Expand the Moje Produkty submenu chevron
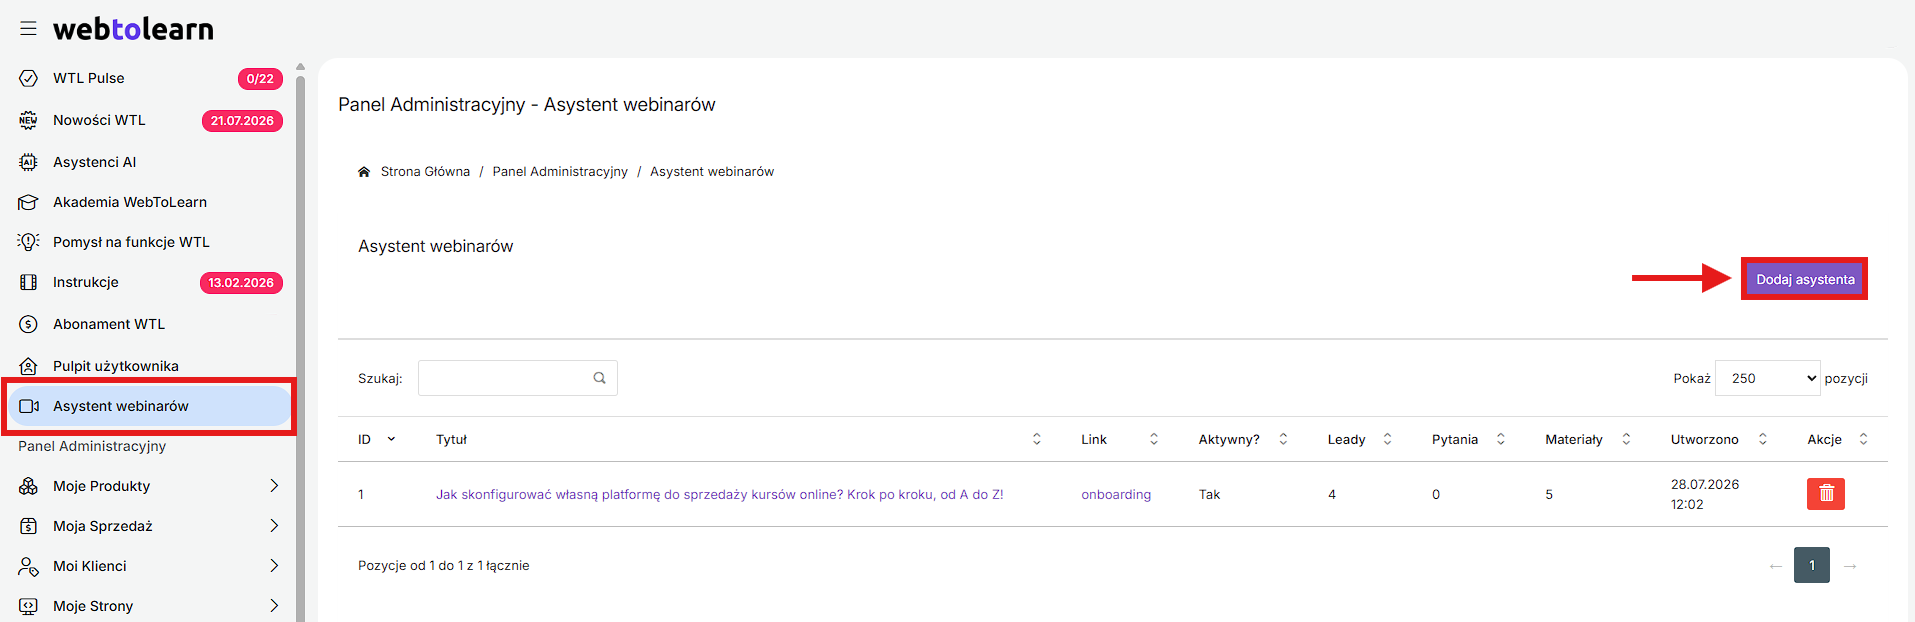This screenshot has height=622, width=1915. pos(274,486)
